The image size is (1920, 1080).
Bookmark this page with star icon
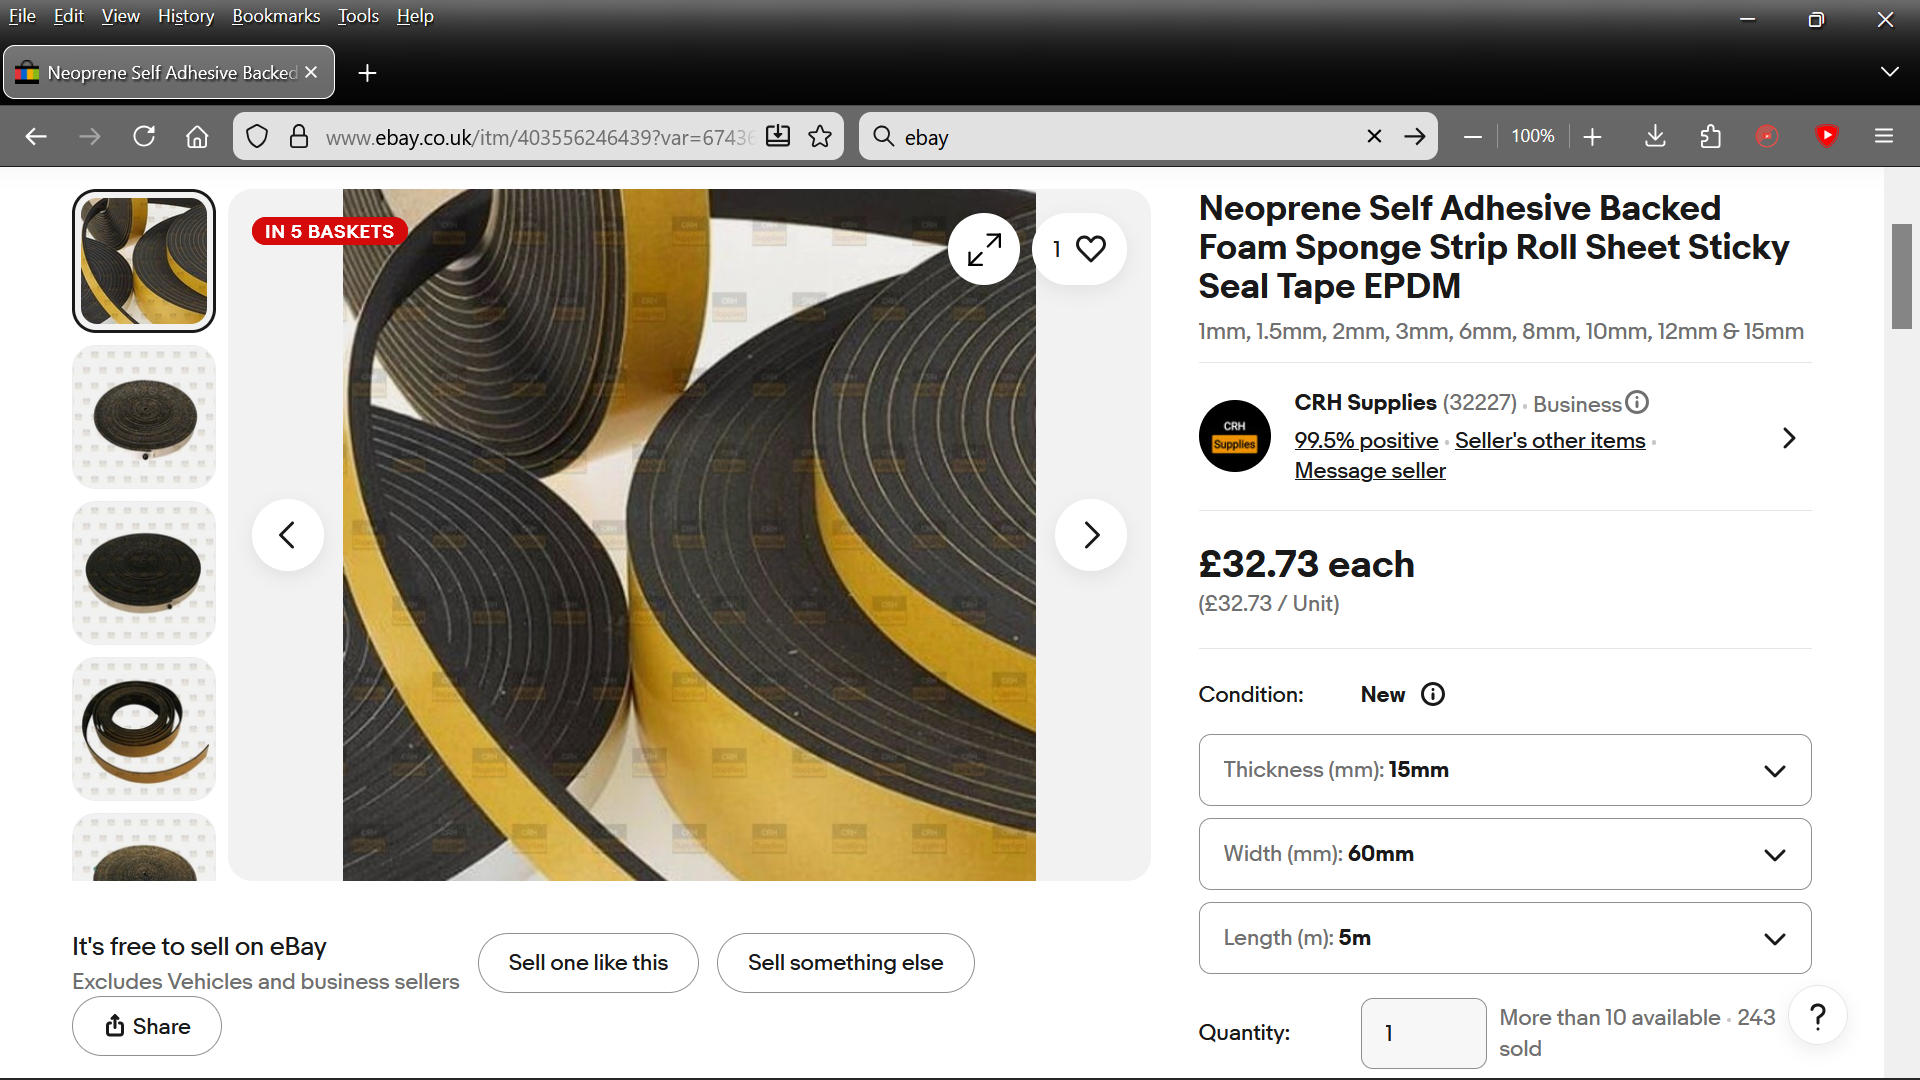coord(820,137)
